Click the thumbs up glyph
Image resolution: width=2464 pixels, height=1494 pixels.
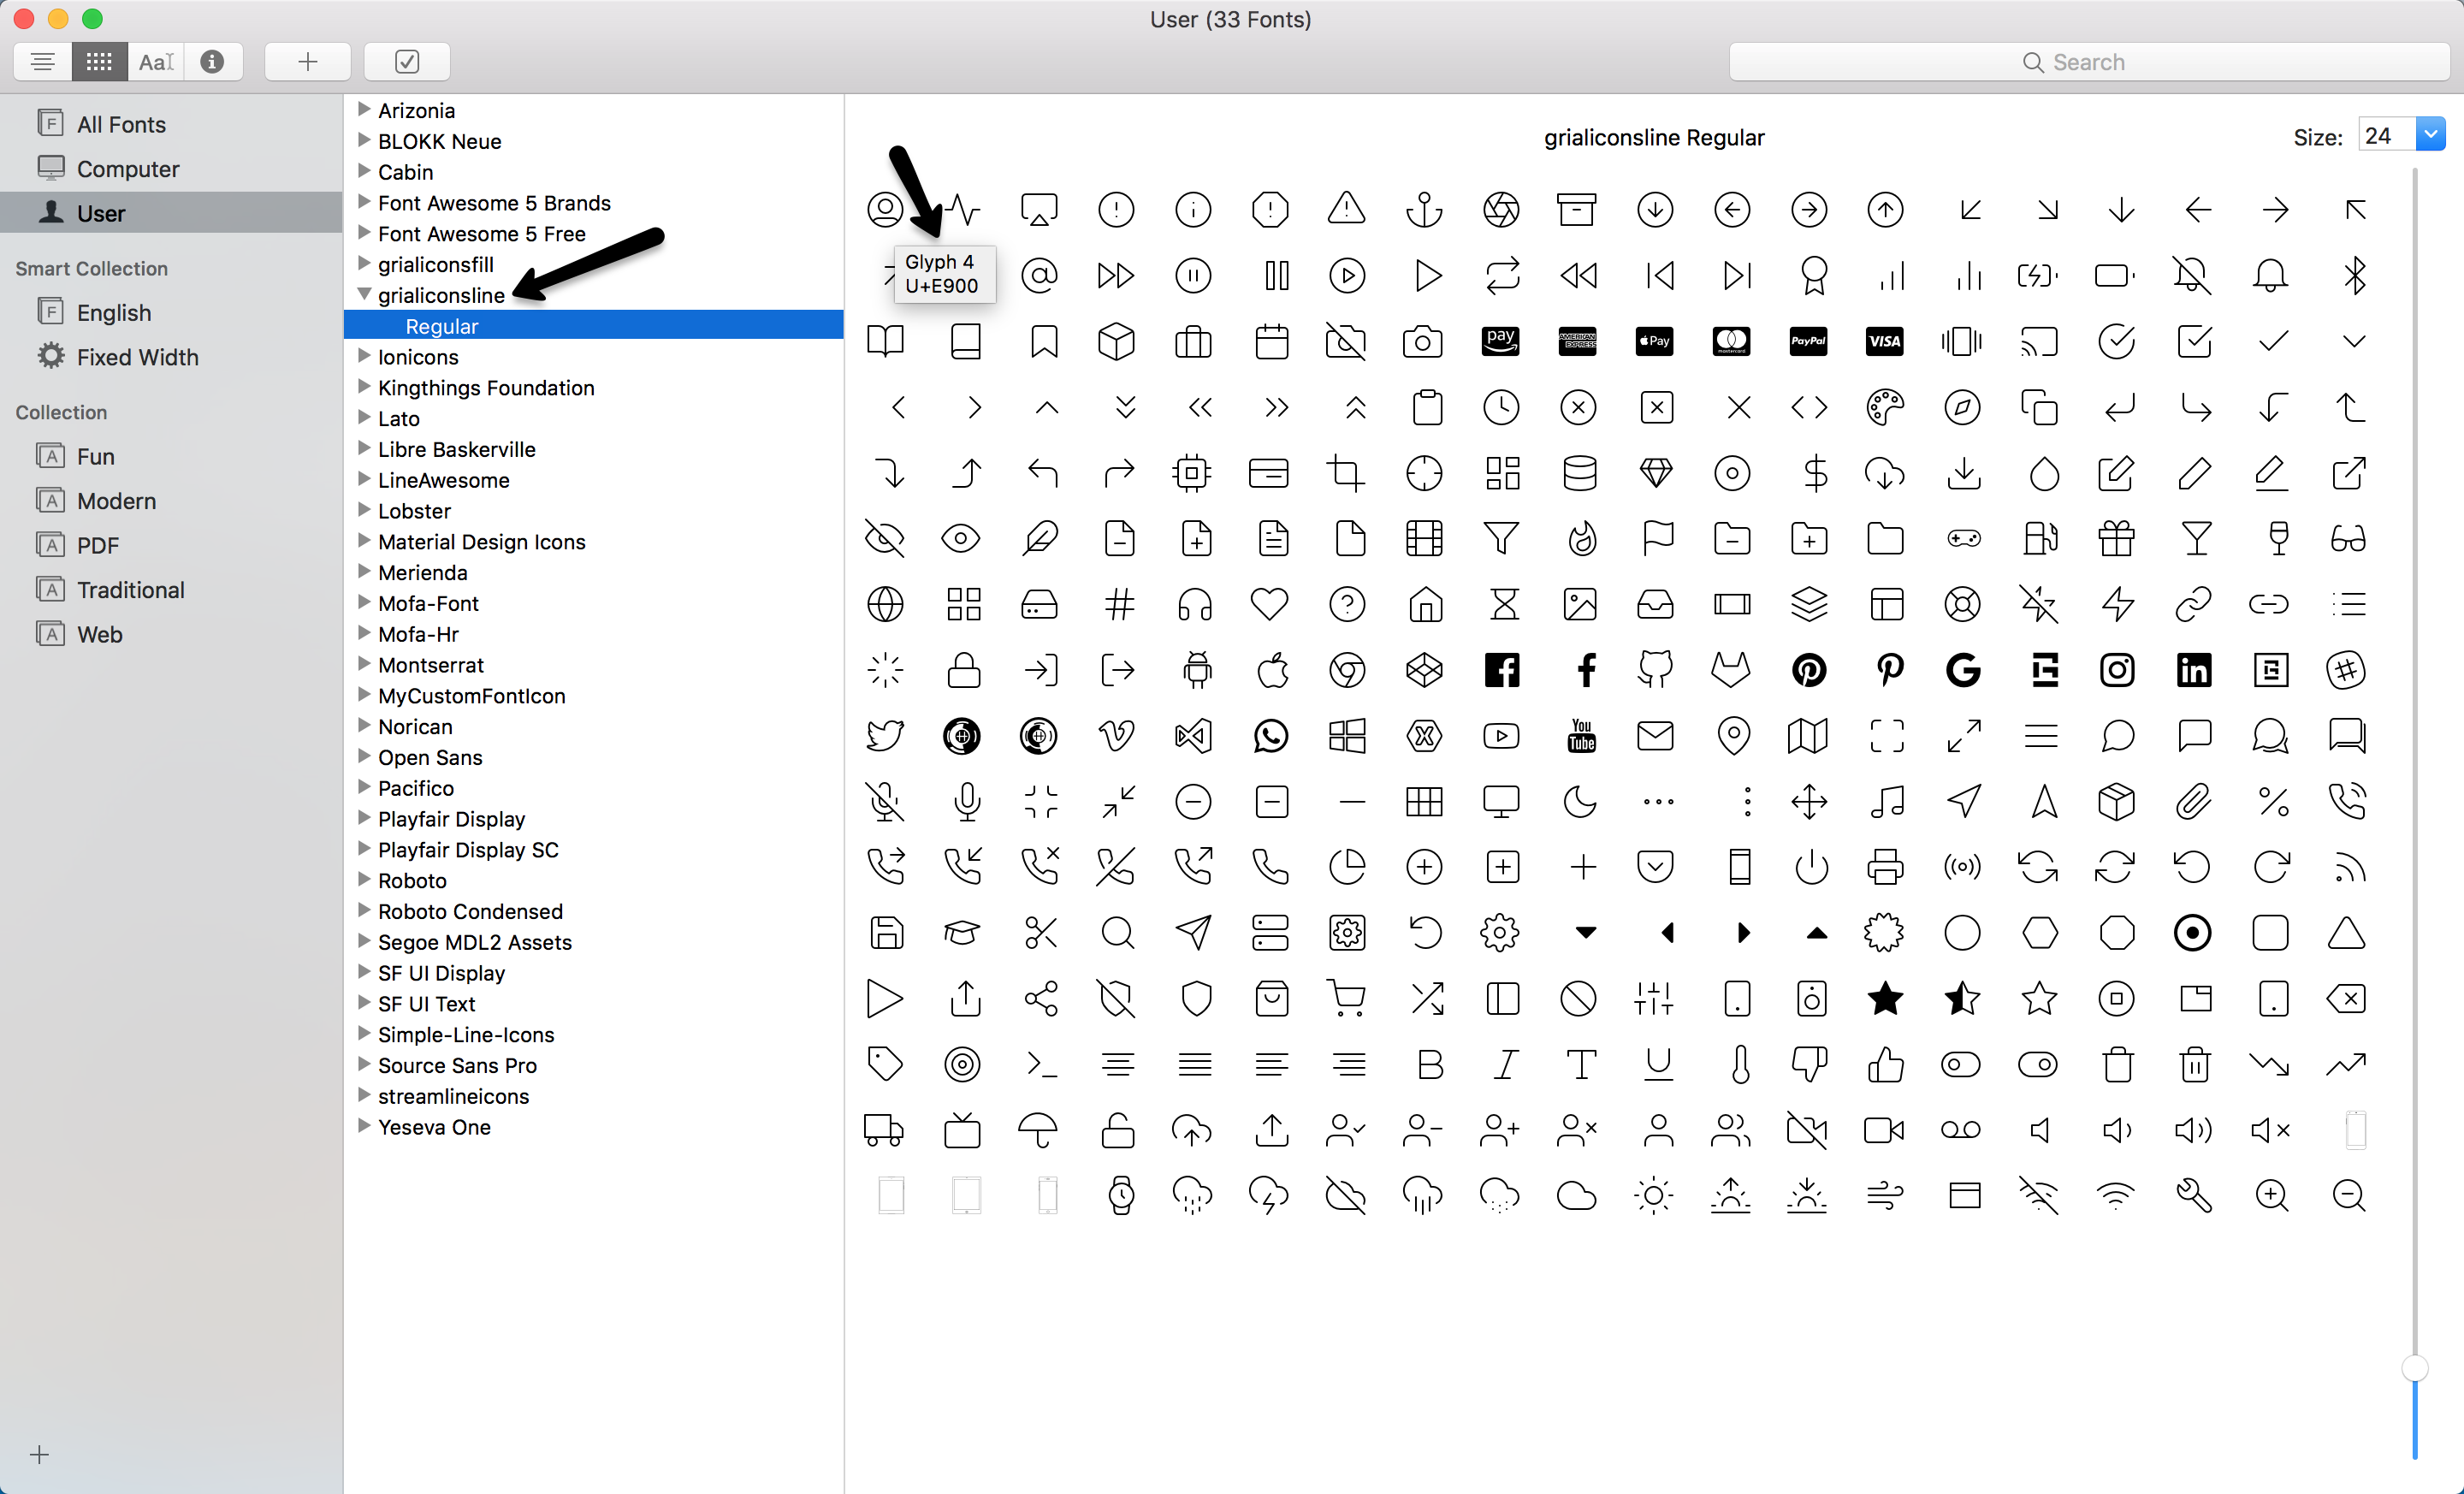pos(1886,1064)
